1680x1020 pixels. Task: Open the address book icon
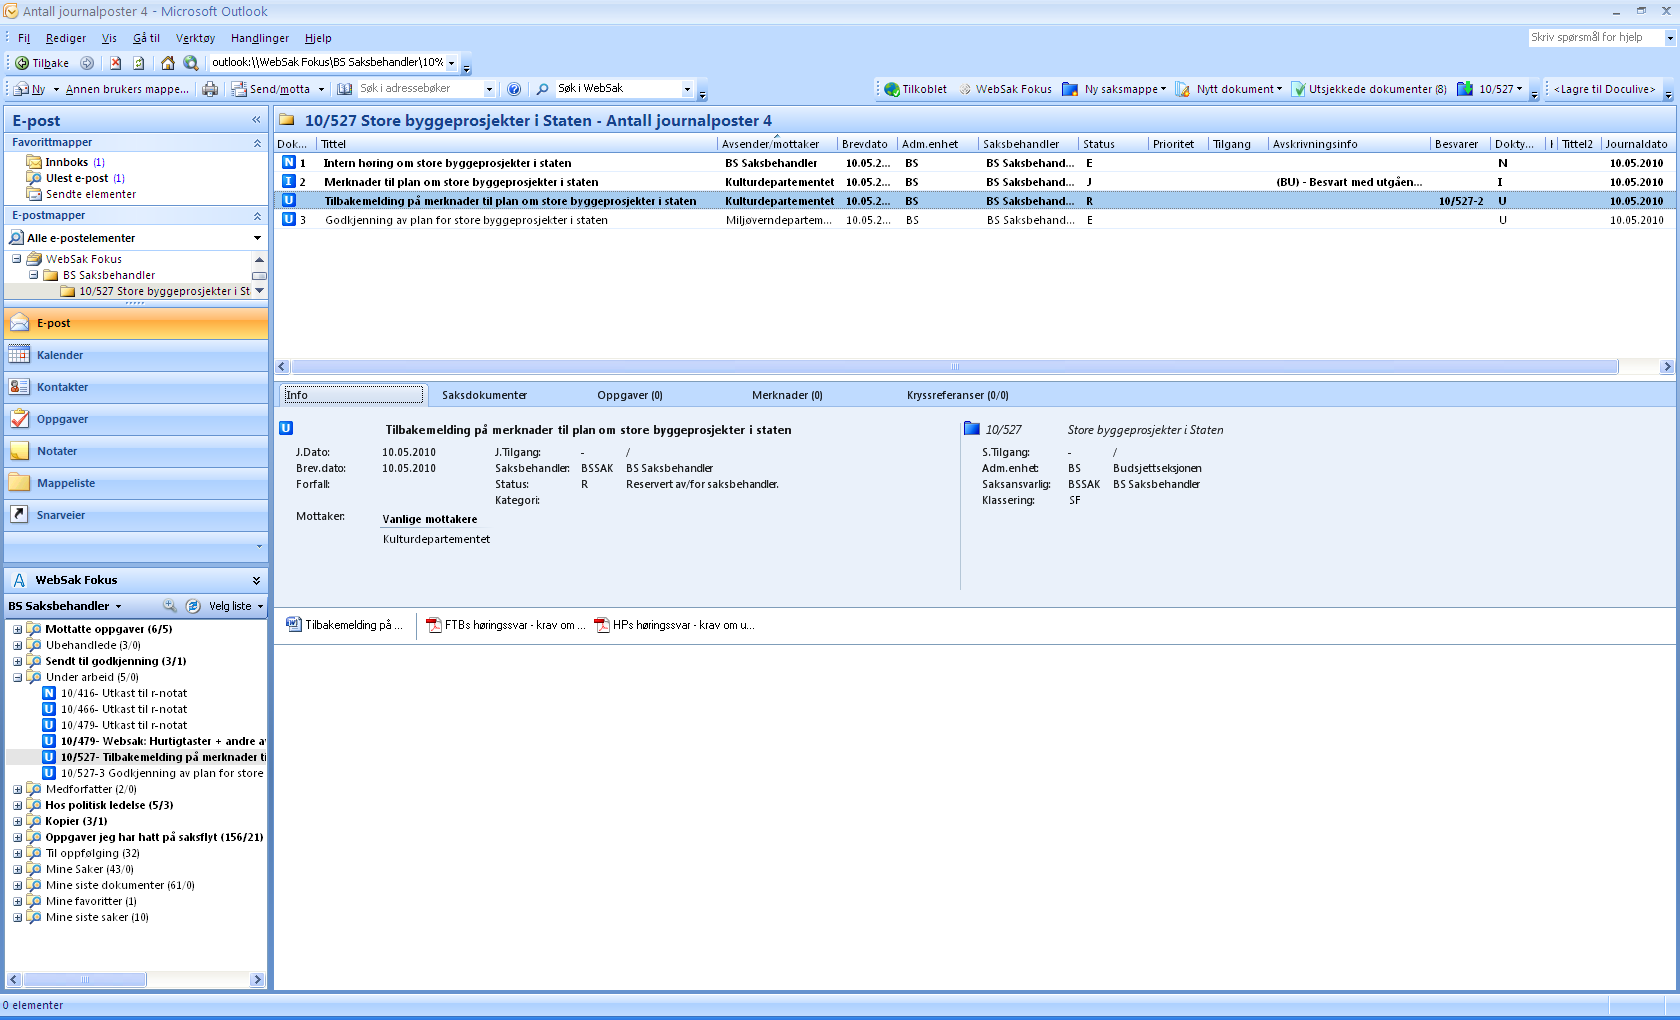click(345, 89)
